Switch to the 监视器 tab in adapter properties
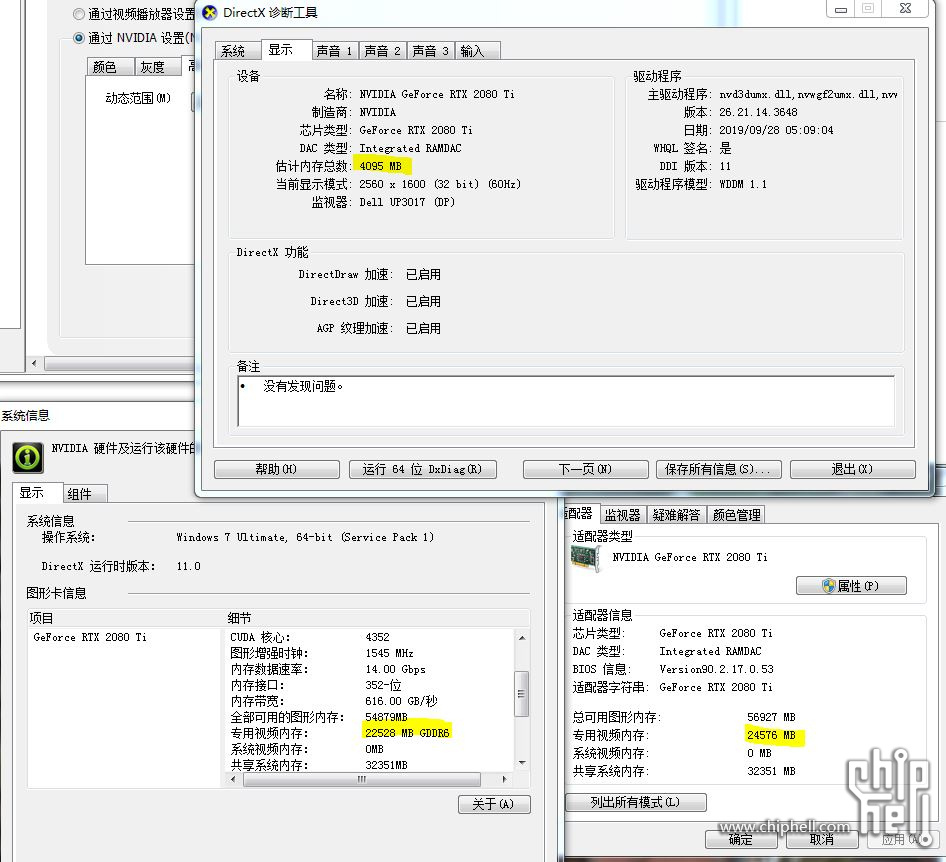This screenshot has width=946, height=862. (623, 515)
